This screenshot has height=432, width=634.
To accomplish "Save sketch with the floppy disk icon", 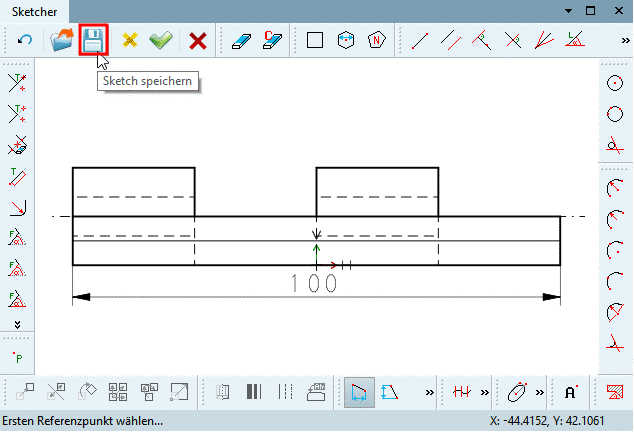I will (93, 40).
